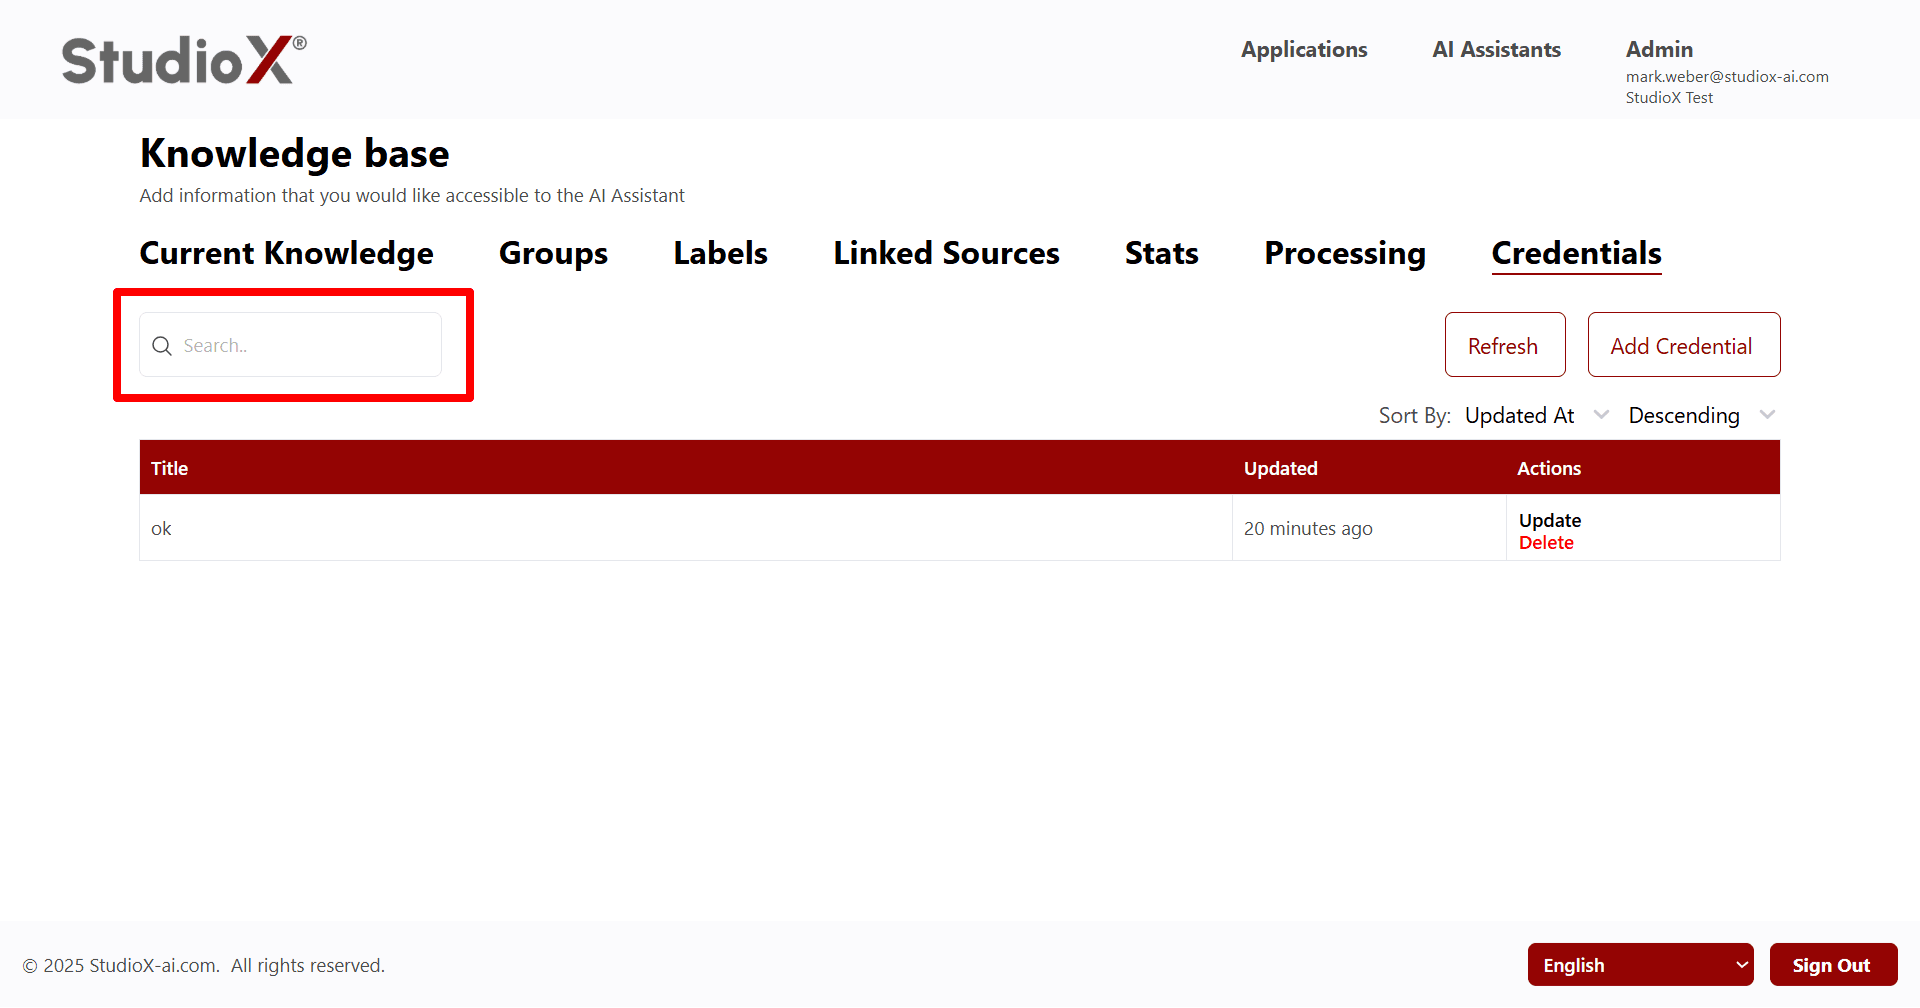Switch to the Groups tab
1920x1008 pixels.
pyautogui.click(x=553, y=253)
